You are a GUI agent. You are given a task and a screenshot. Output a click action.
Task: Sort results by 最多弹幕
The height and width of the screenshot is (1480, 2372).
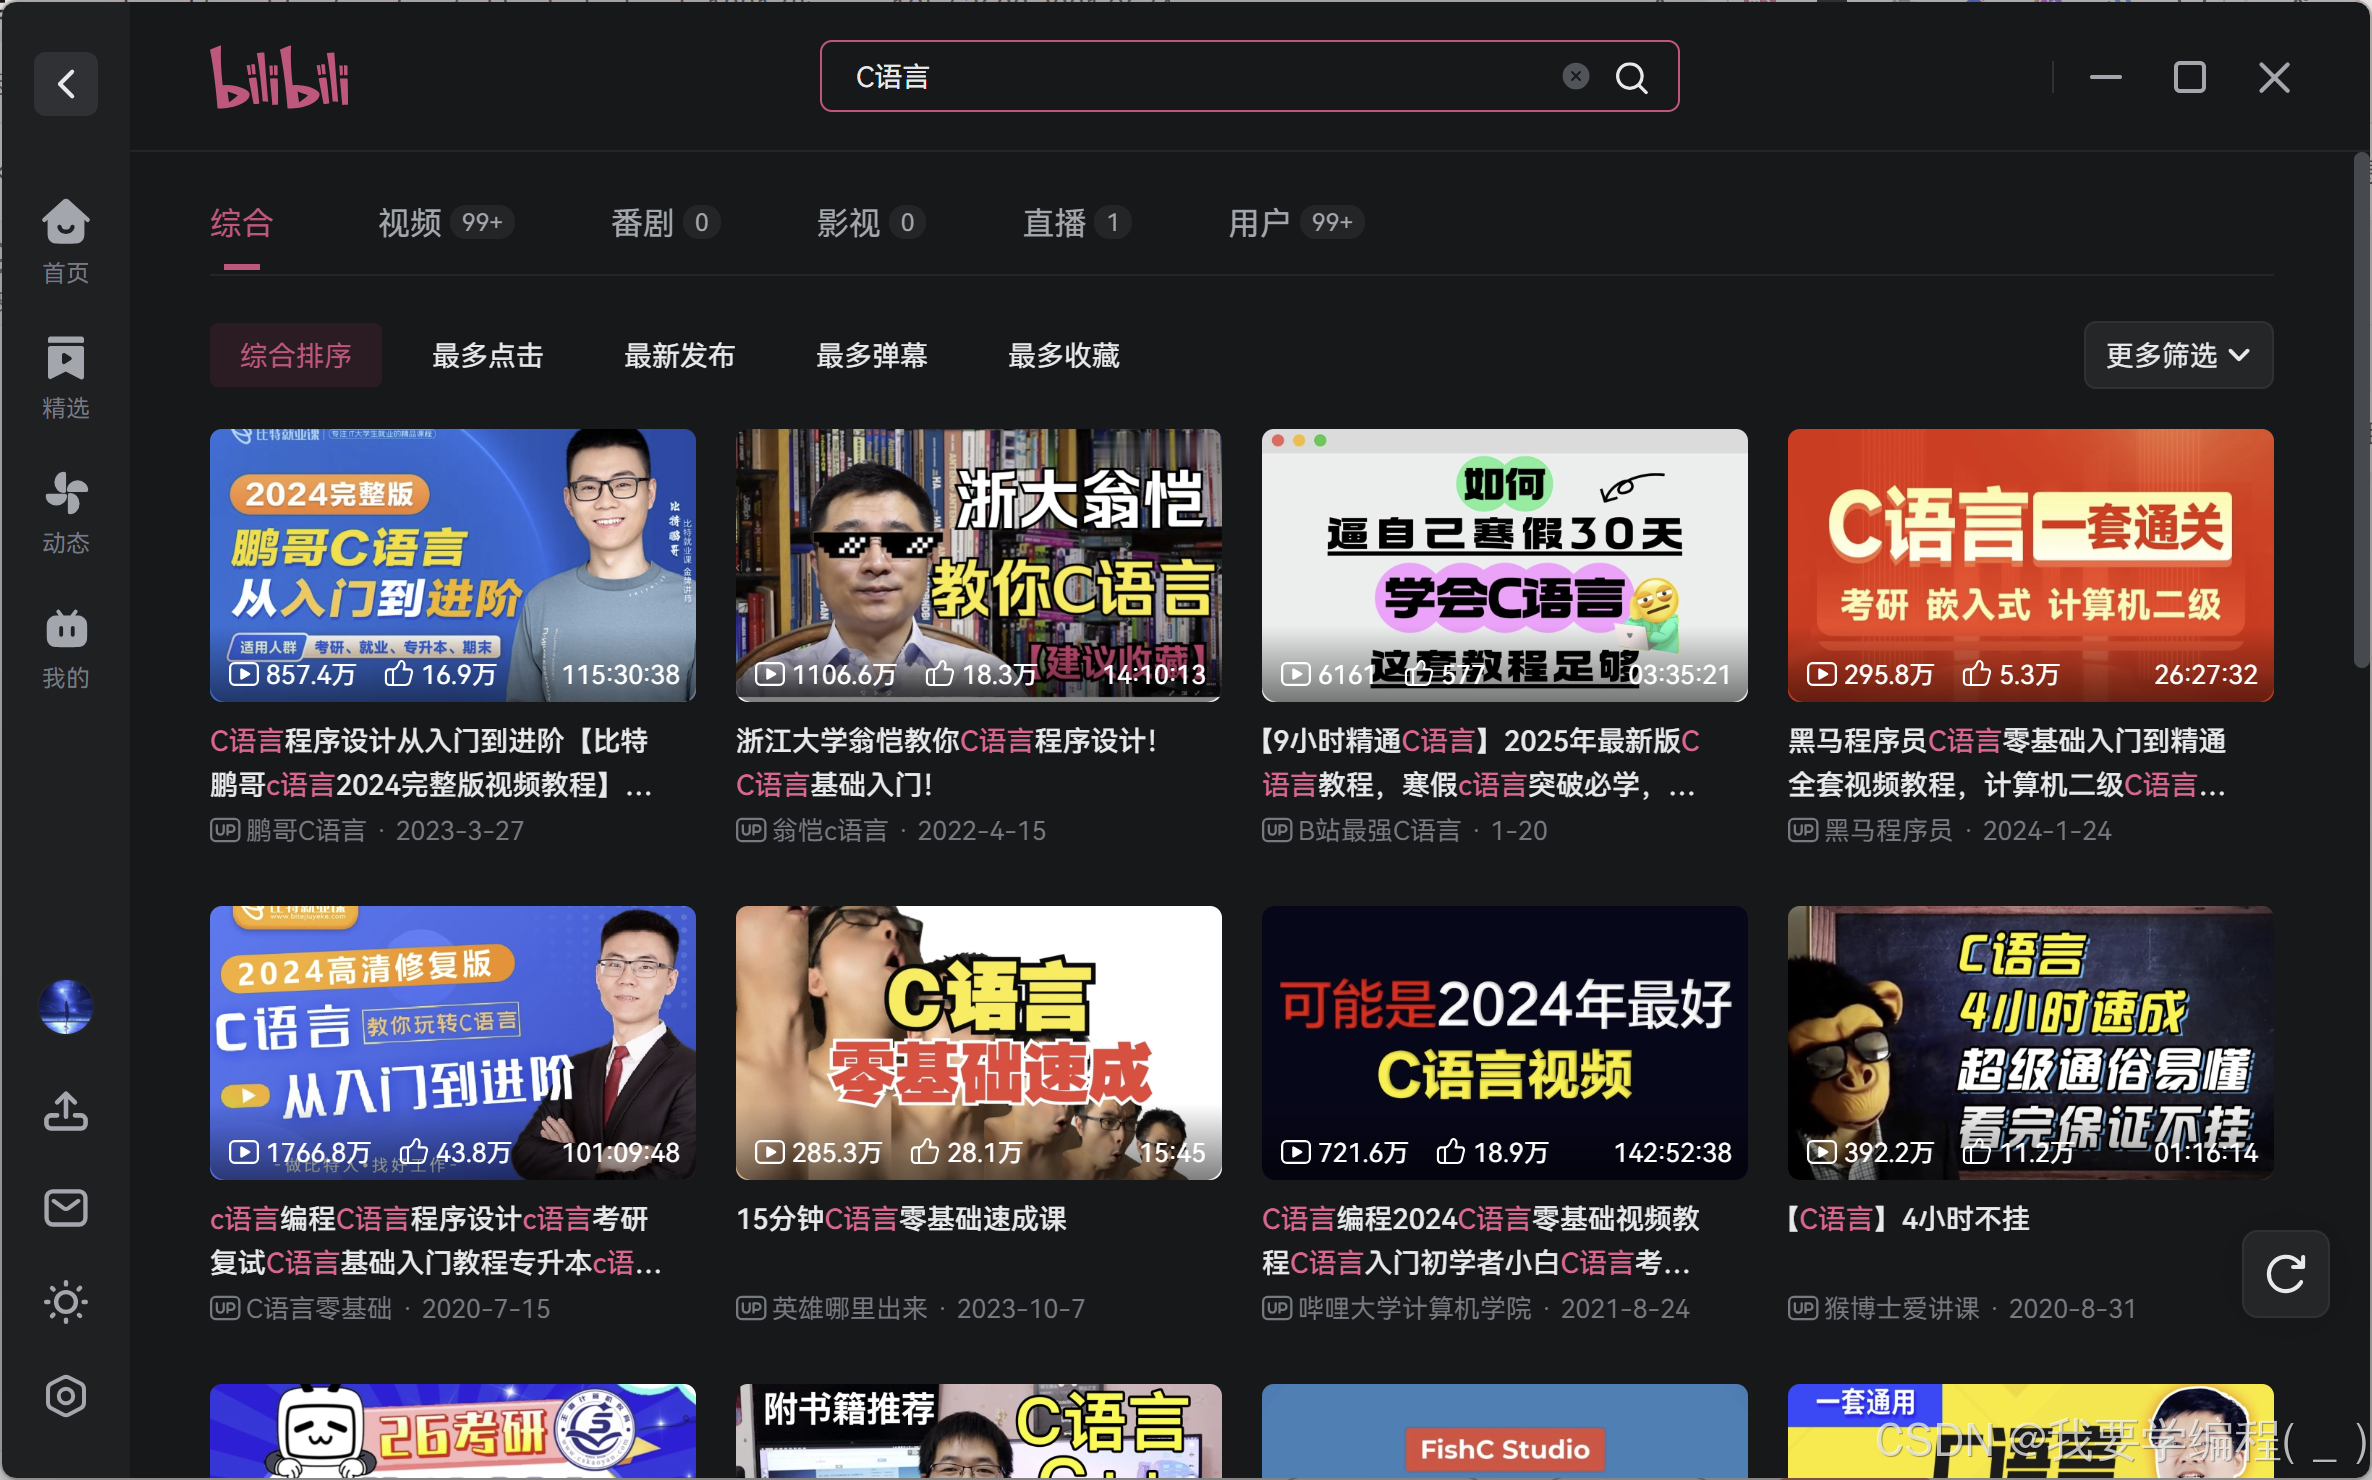[872, 355]
